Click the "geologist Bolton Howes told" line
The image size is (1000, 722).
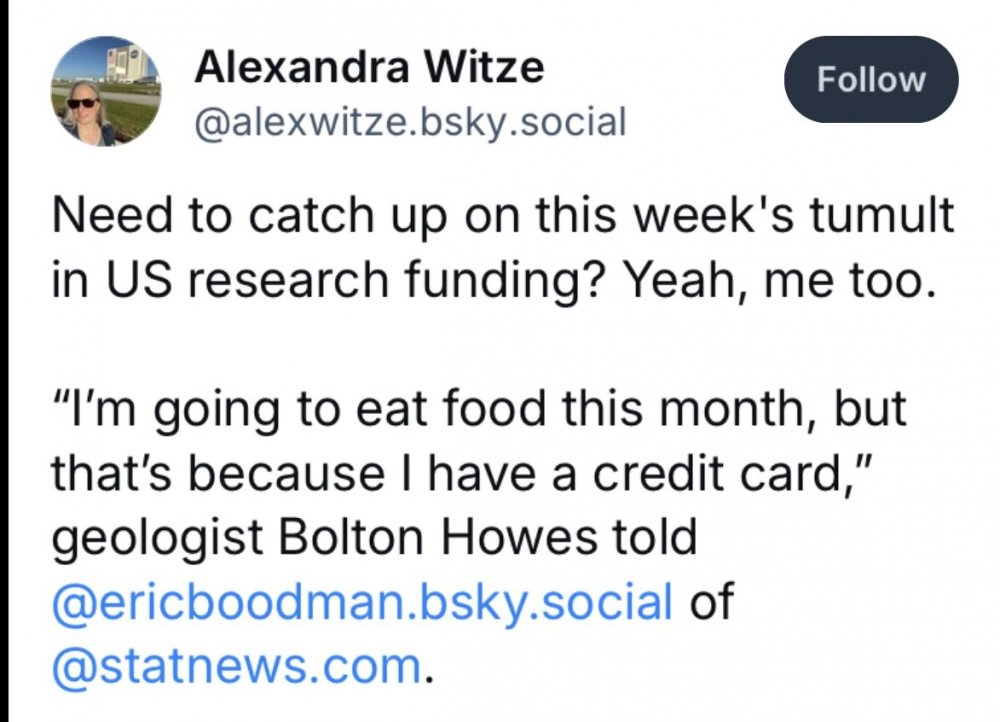tap(373, 539)
